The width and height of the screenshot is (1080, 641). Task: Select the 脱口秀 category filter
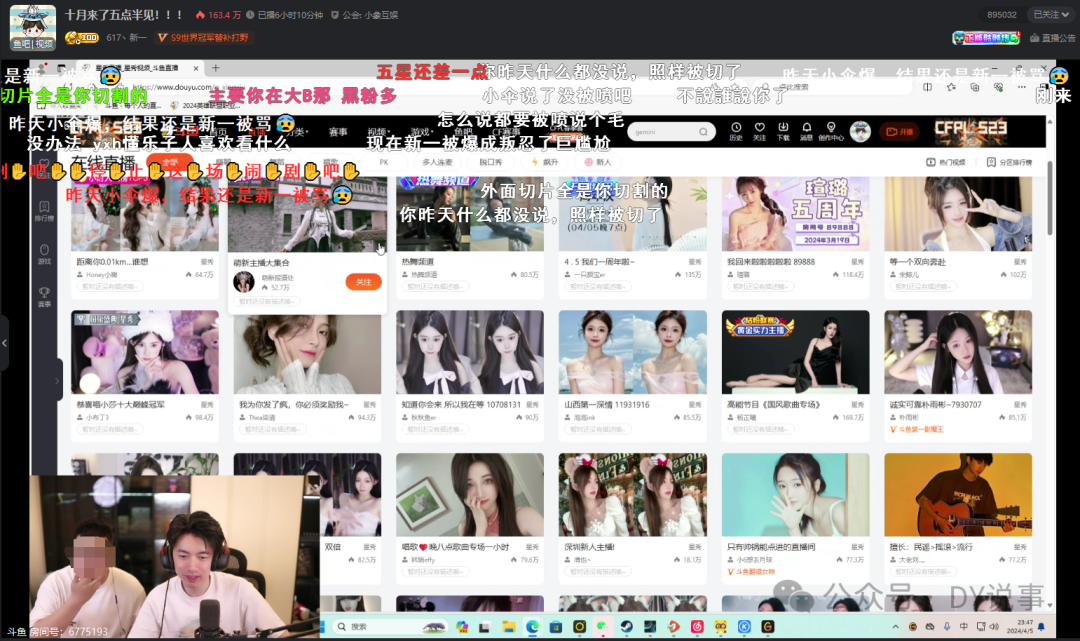click(490, 162)
